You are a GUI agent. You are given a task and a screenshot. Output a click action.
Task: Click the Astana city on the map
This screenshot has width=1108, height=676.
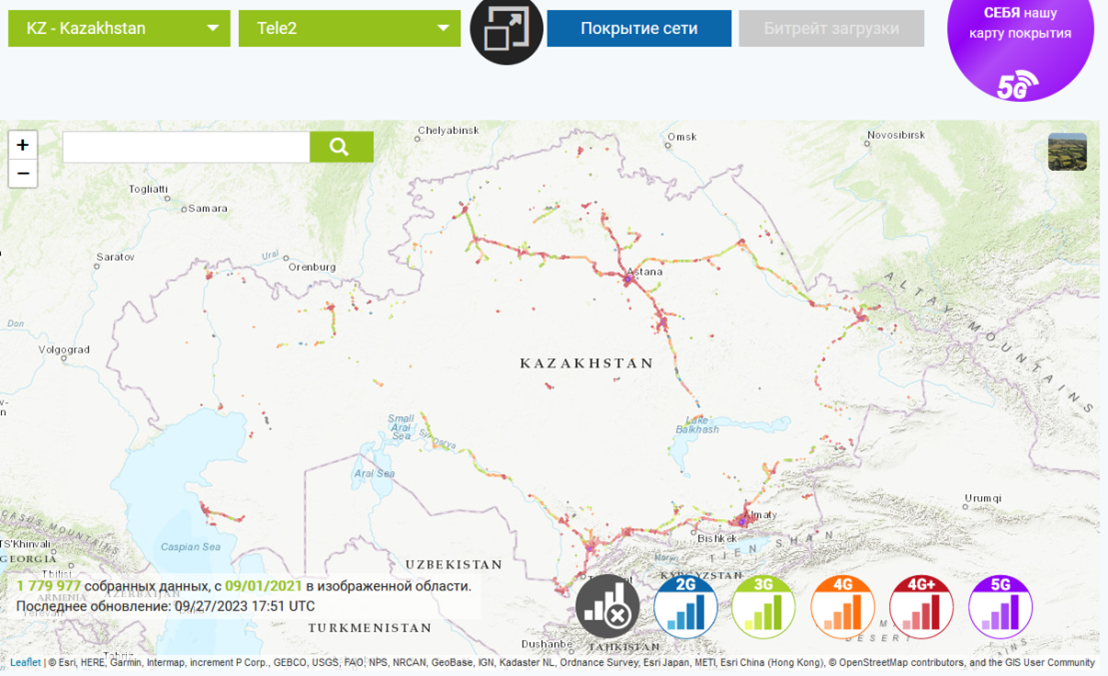pyautogui.click(x=630, y=280)
